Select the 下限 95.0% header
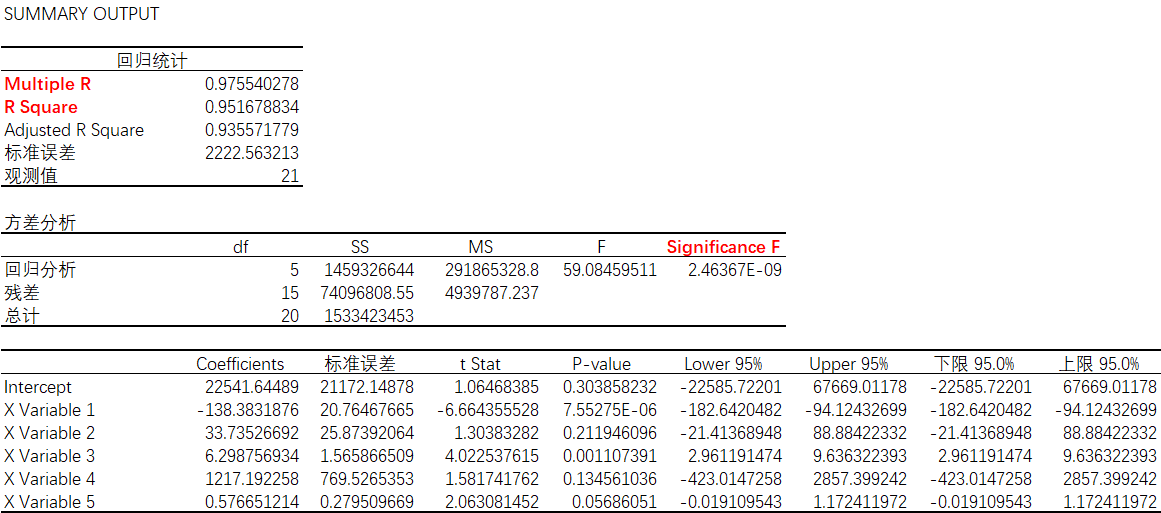1161x513 pixels. pyautogui.click(x=973, y=363)
